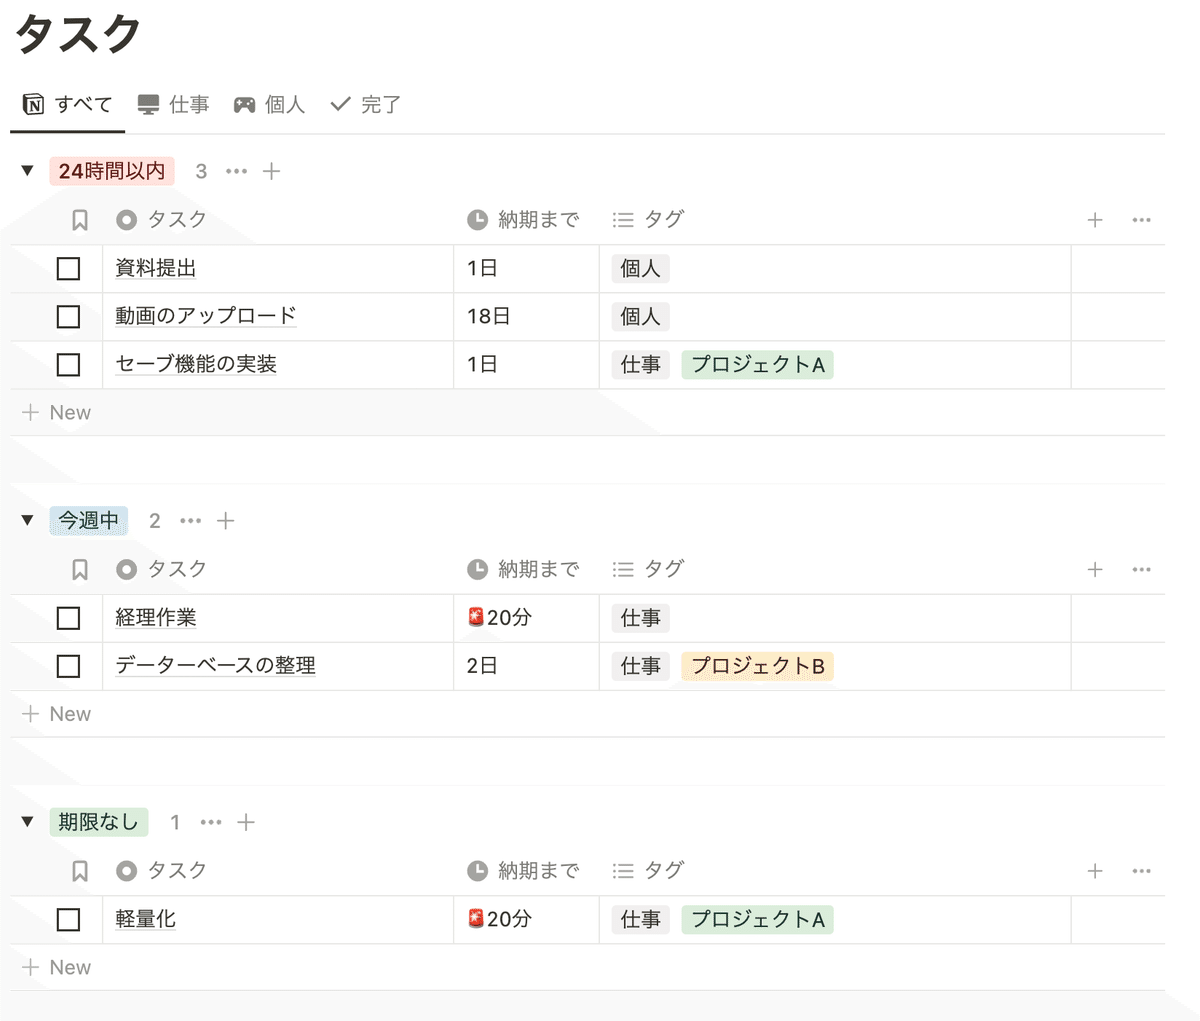Click the bookmark icon in the table header
This screenshot has height=1021, width=1200.
point(80,219)
